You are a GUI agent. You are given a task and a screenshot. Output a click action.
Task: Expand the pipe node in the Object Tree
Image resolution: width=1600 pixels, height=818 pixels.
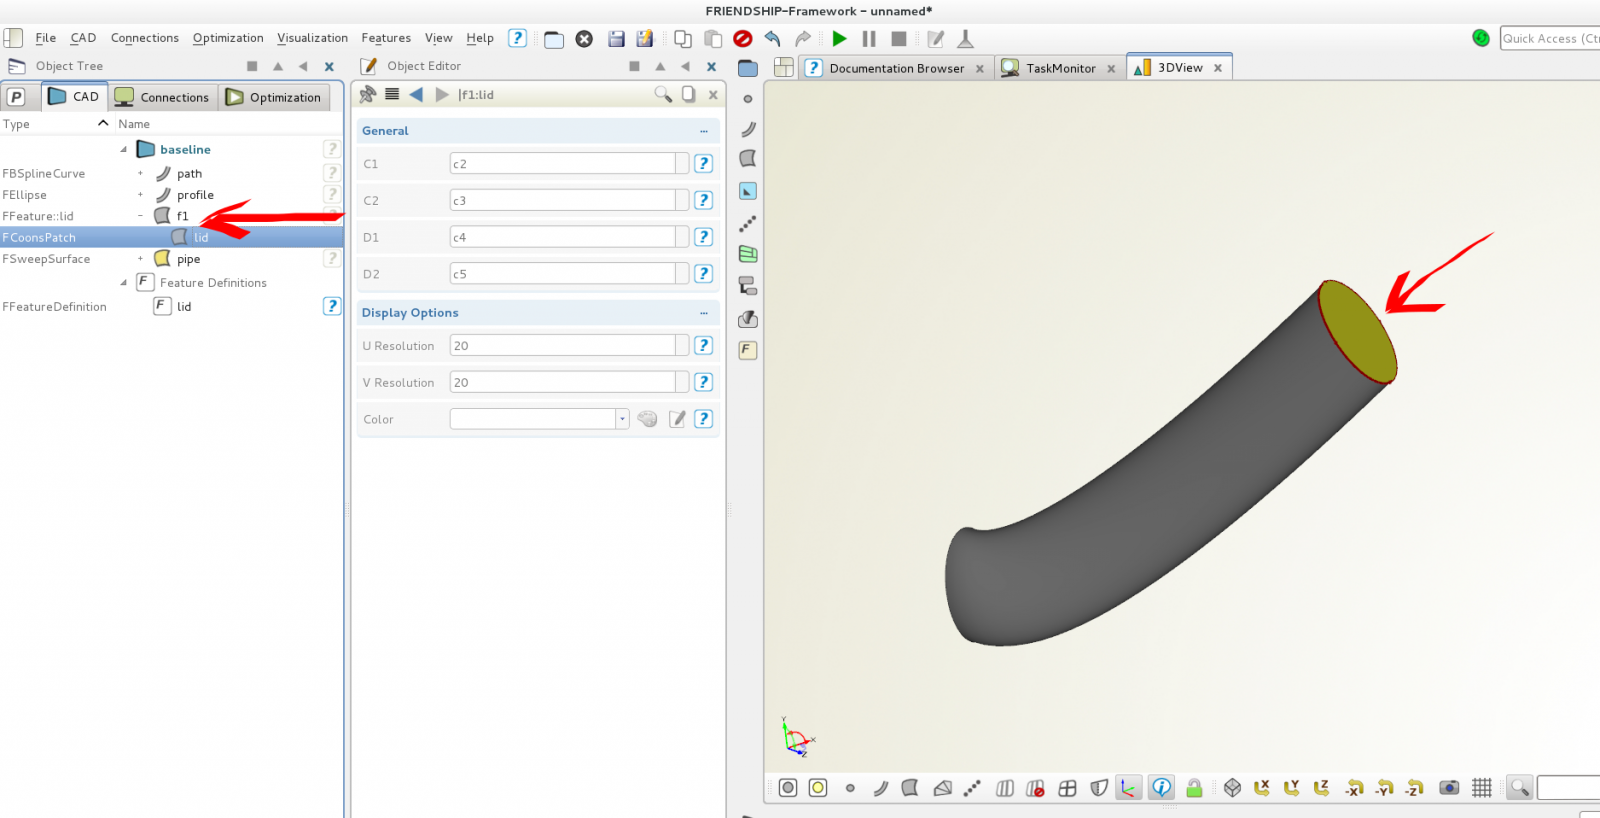(140, 259)
